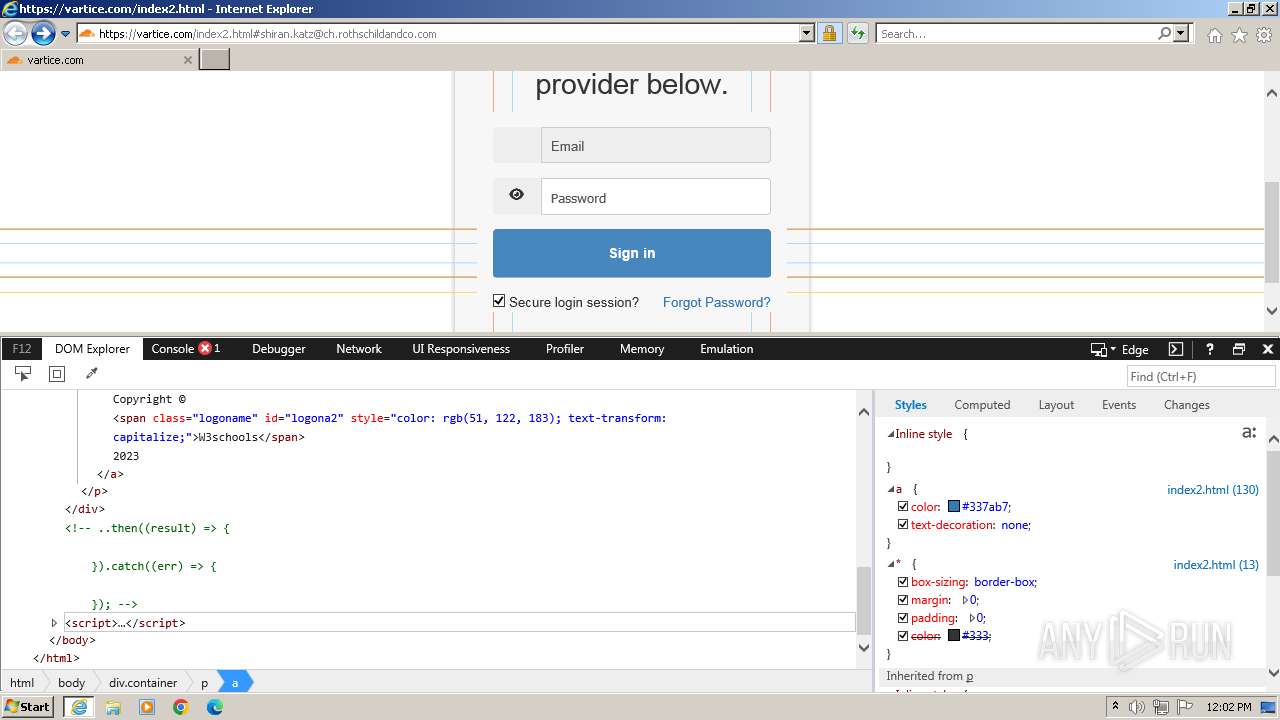Open File Explorer from the taskbar
This screenshot has height=720, width=1280.
(113, 707)
